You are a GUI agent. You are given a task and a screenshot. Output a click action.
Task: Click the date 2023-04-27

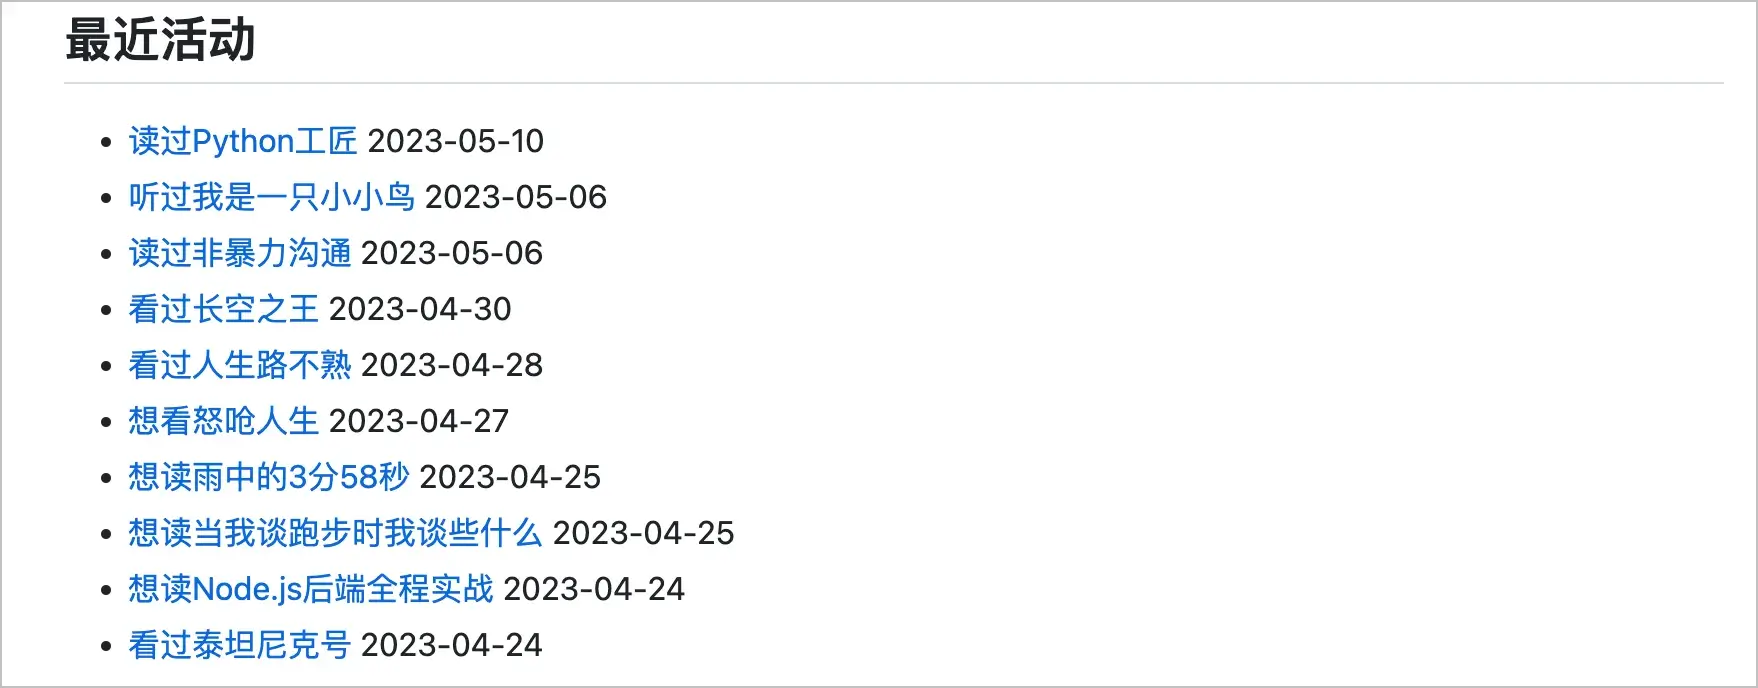click(x=419, y=421)
